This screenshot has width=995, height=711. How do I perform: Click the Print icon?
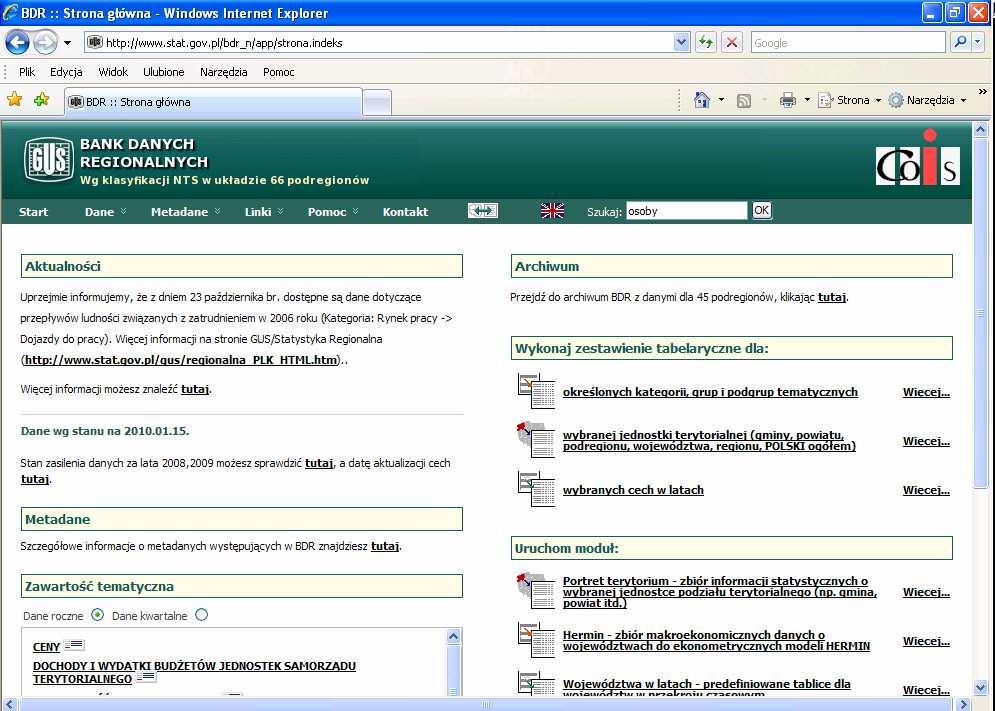point(787,100)
